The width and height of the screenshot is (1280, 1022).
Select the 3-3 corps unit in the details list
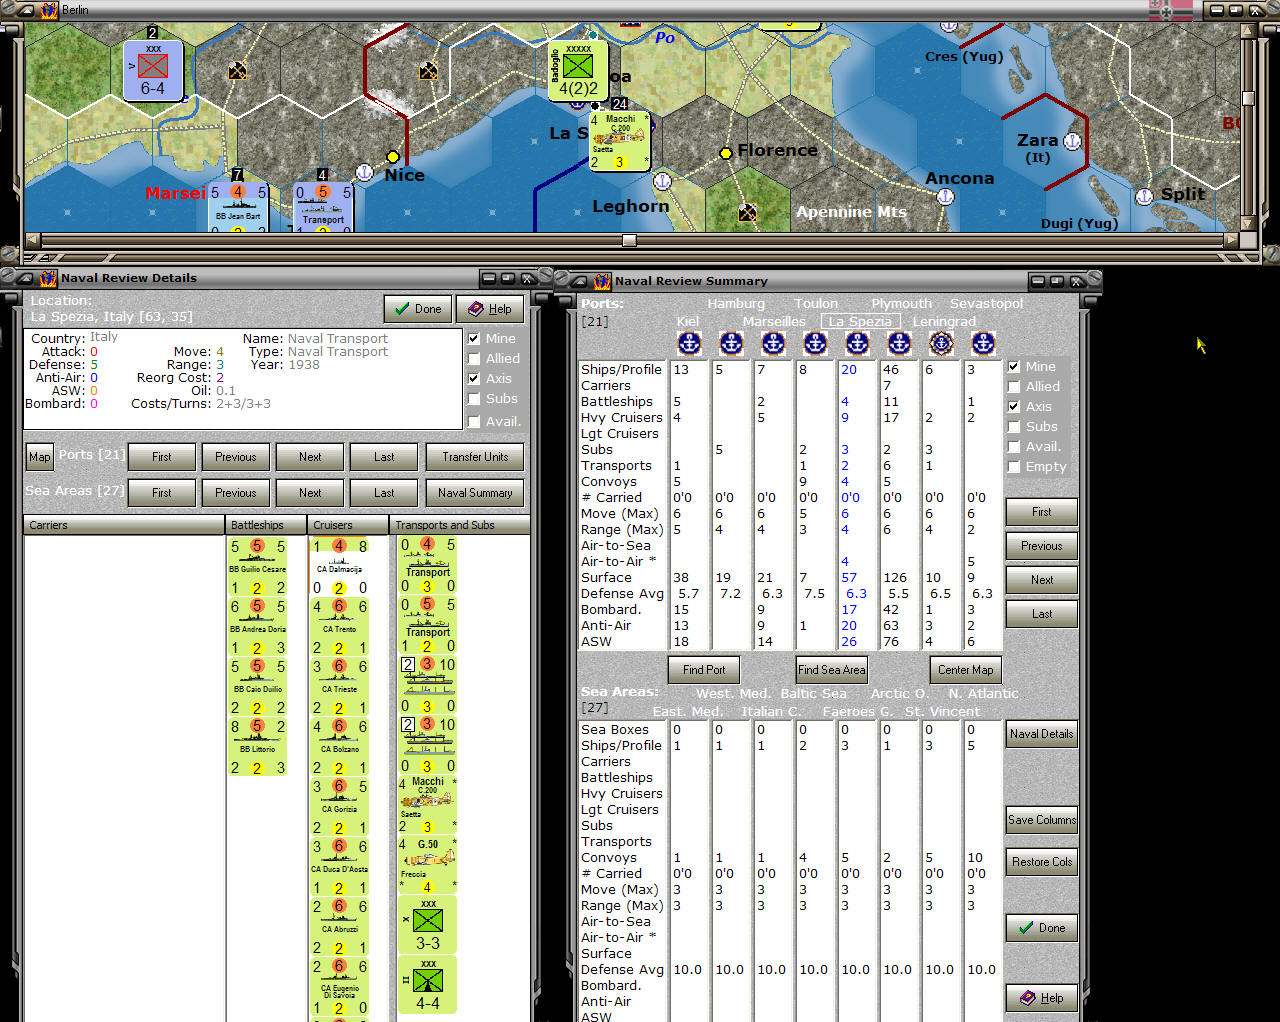click(427, 925)
